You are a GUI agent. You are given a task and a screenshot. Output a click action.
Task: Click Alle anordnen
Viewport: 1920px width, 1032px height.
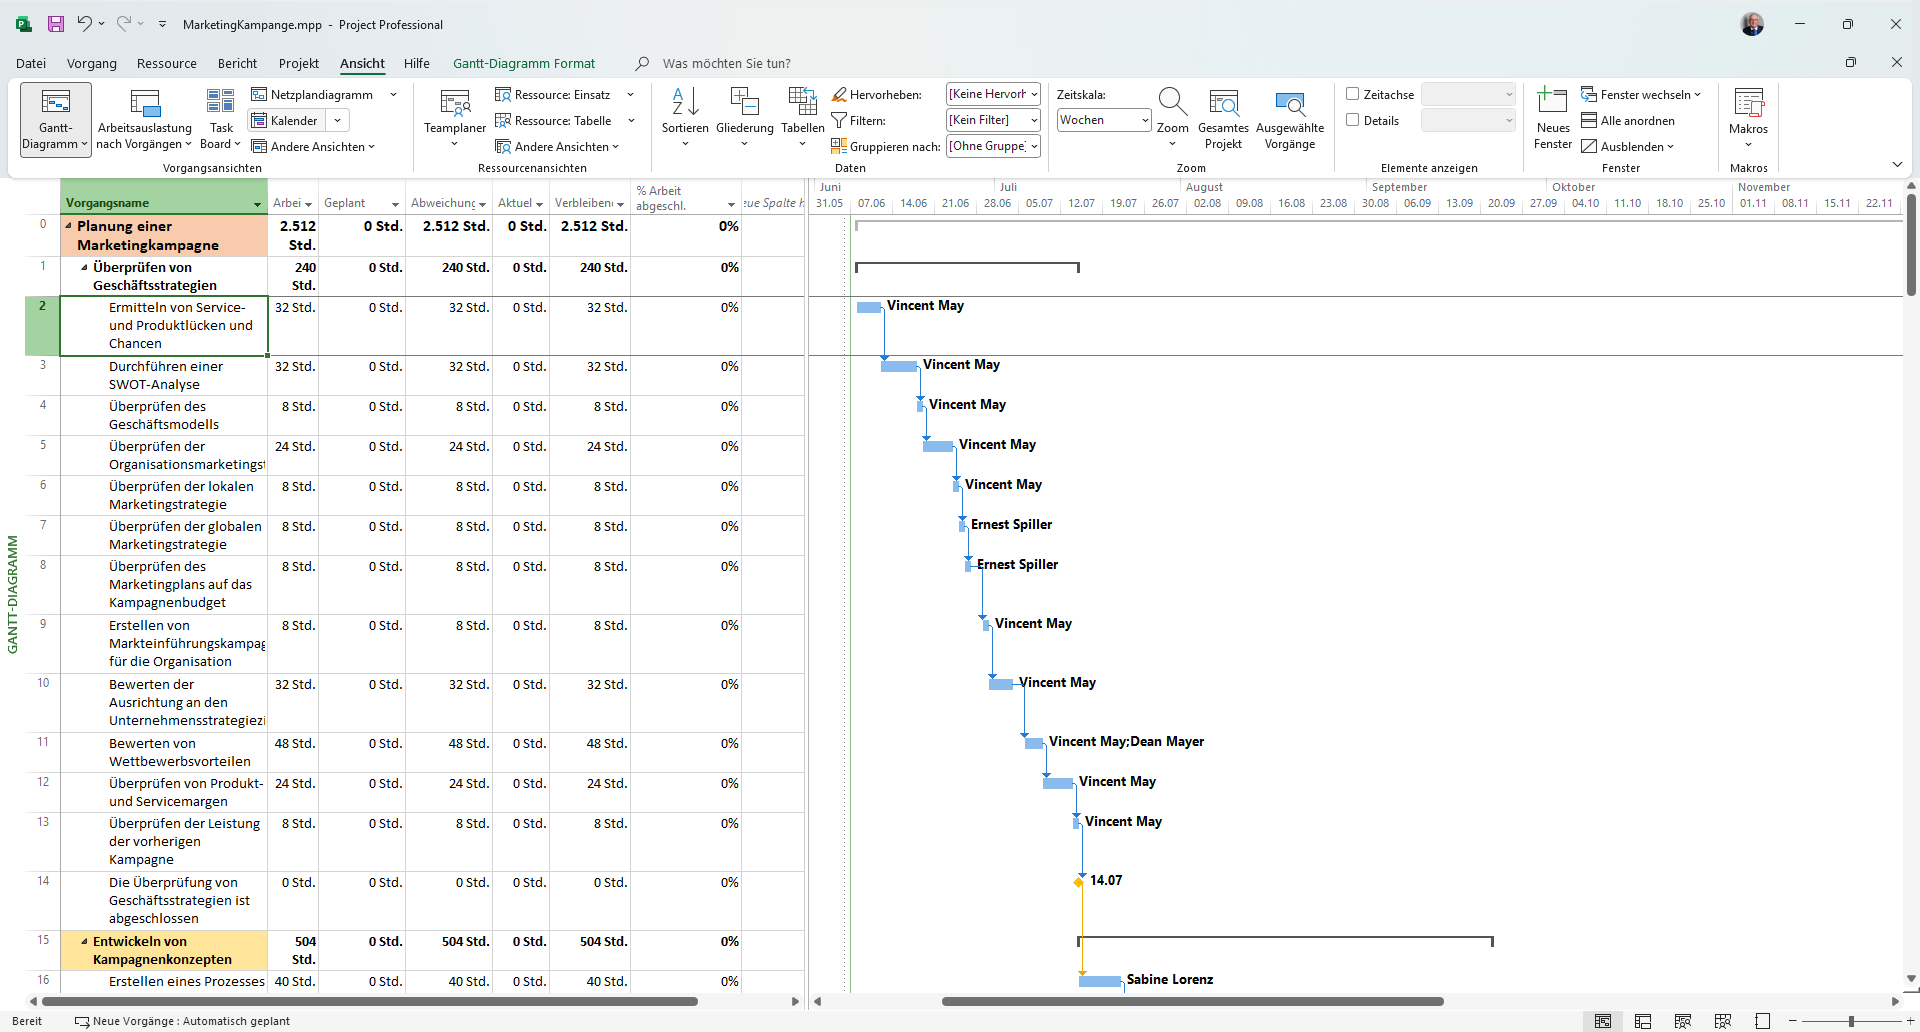click(x=1628, y=121)
